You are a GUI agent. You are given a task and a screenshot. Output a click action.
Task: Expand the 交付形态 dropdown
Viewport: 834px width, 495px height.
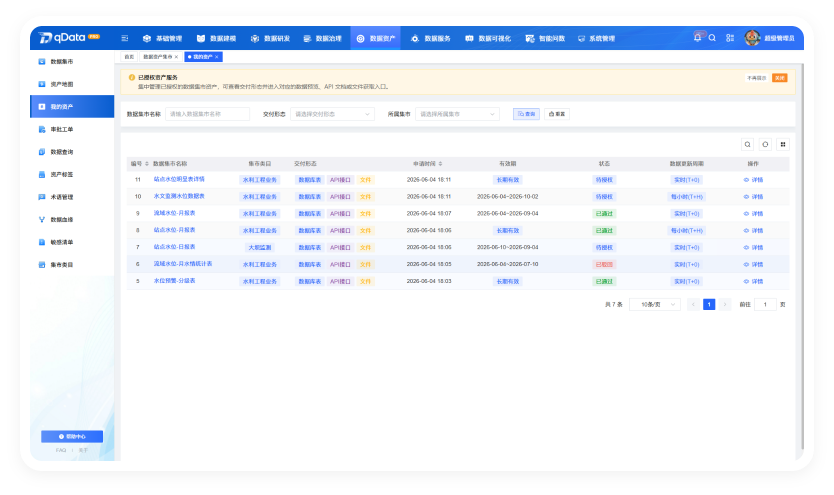[332, 114]
